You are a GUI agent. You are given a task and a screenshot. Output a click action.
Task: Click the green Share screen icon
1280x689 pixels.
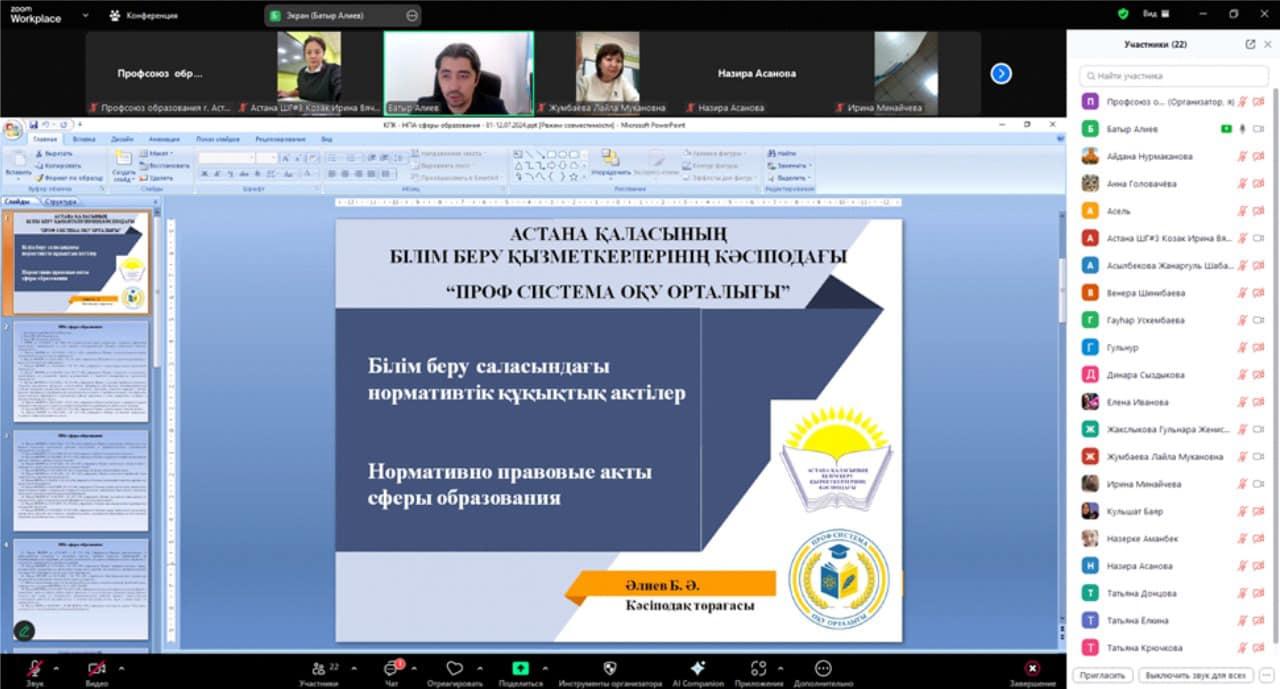pos(520,669)
